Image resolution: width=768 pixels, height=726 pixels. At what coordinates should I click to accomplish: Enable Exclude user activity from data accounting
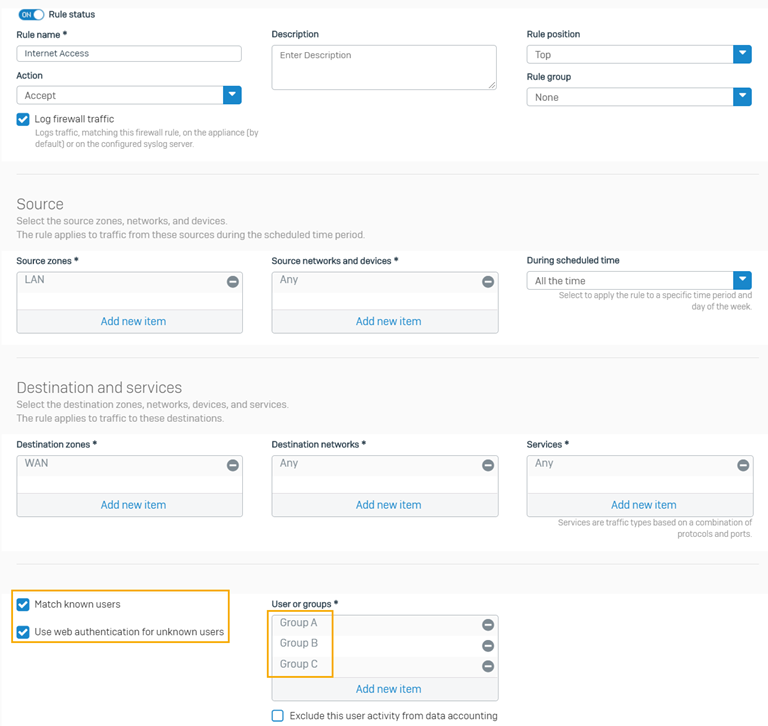pyautogui.click(x=278, y=716)
